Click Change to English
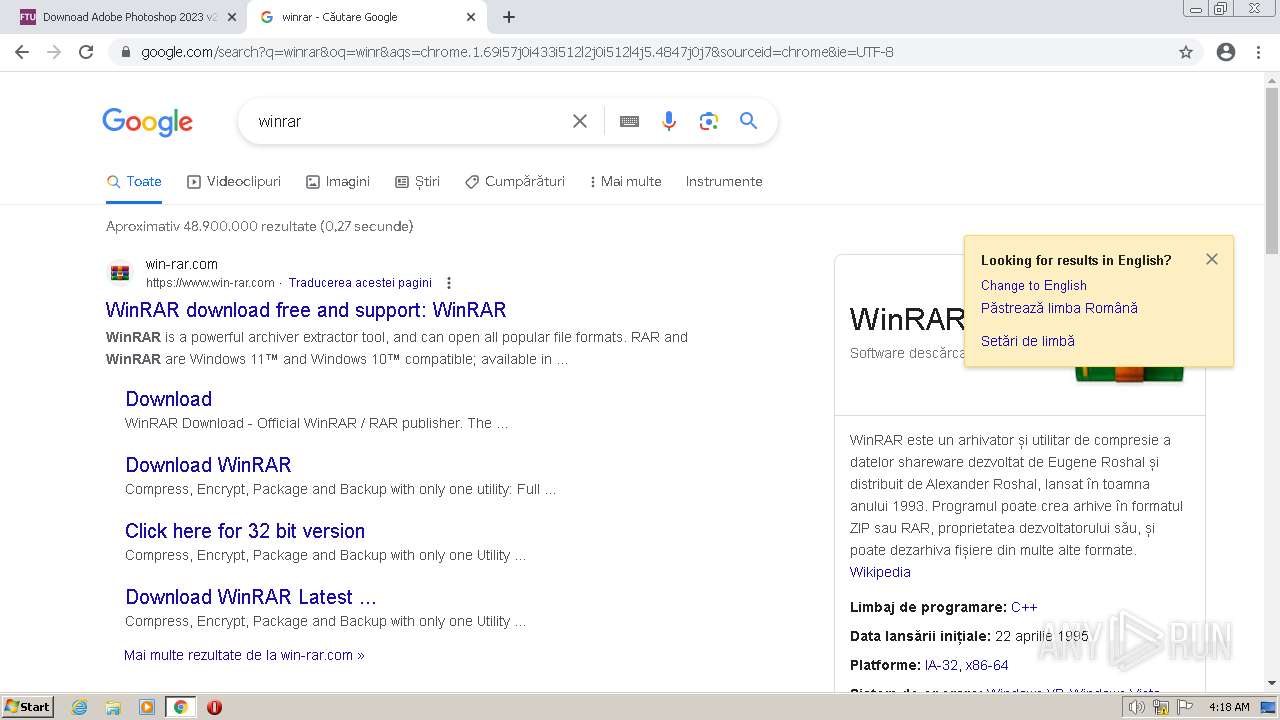 coord(1034,286)
